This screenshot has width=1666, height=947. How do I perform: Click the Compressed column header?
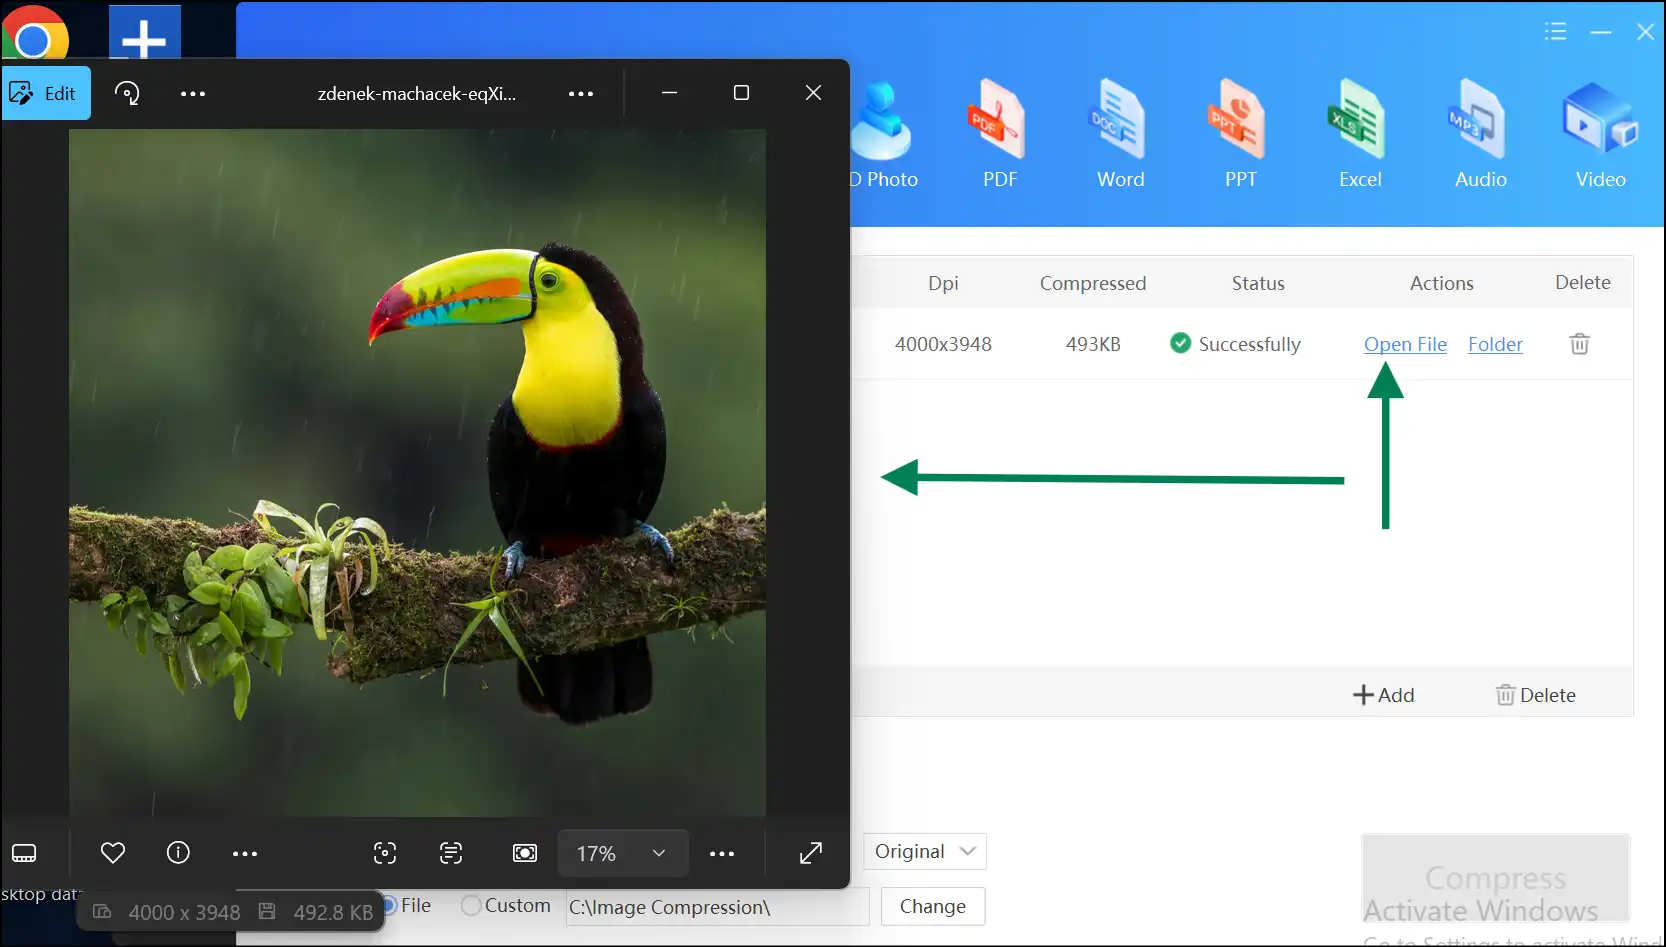[x=1093, y=283]
